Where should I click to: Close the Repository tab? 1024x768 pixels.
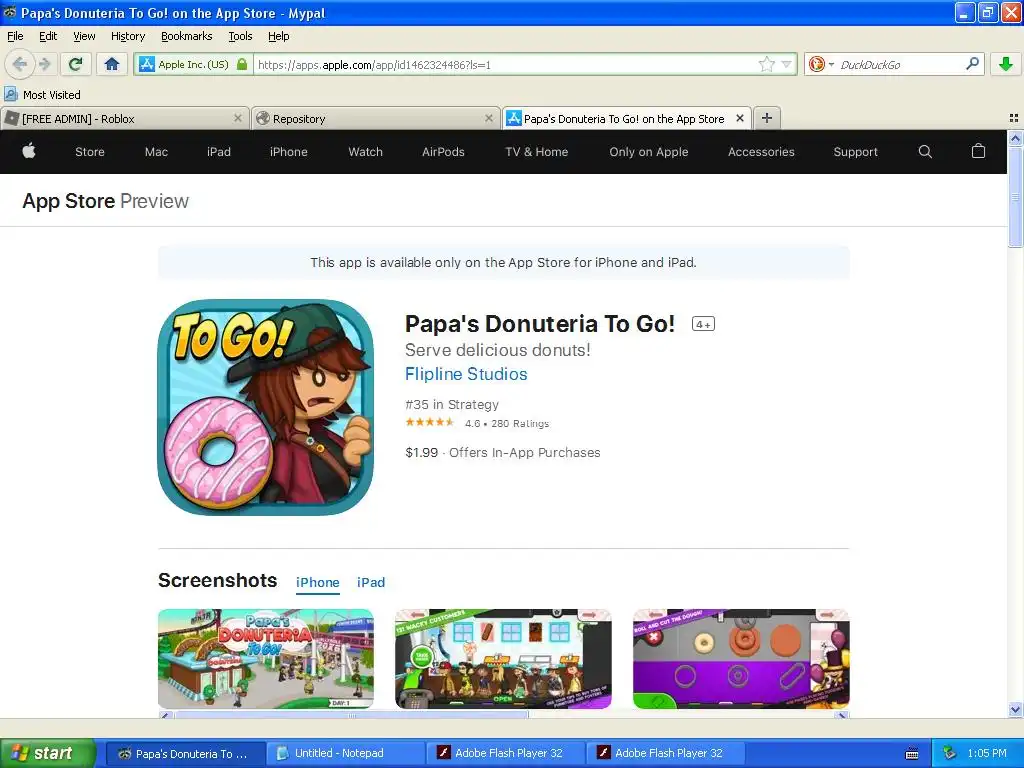(488, 118)
